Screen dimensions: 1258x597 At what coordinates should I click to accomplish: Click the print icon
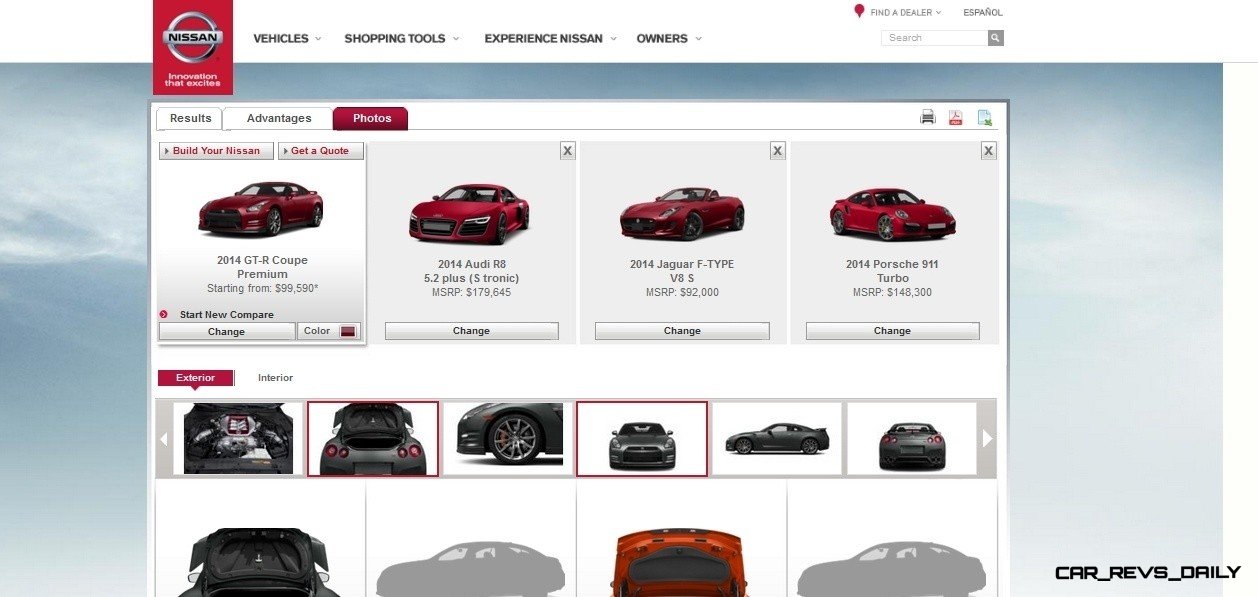pyautogui.click(x=928, y=118)
